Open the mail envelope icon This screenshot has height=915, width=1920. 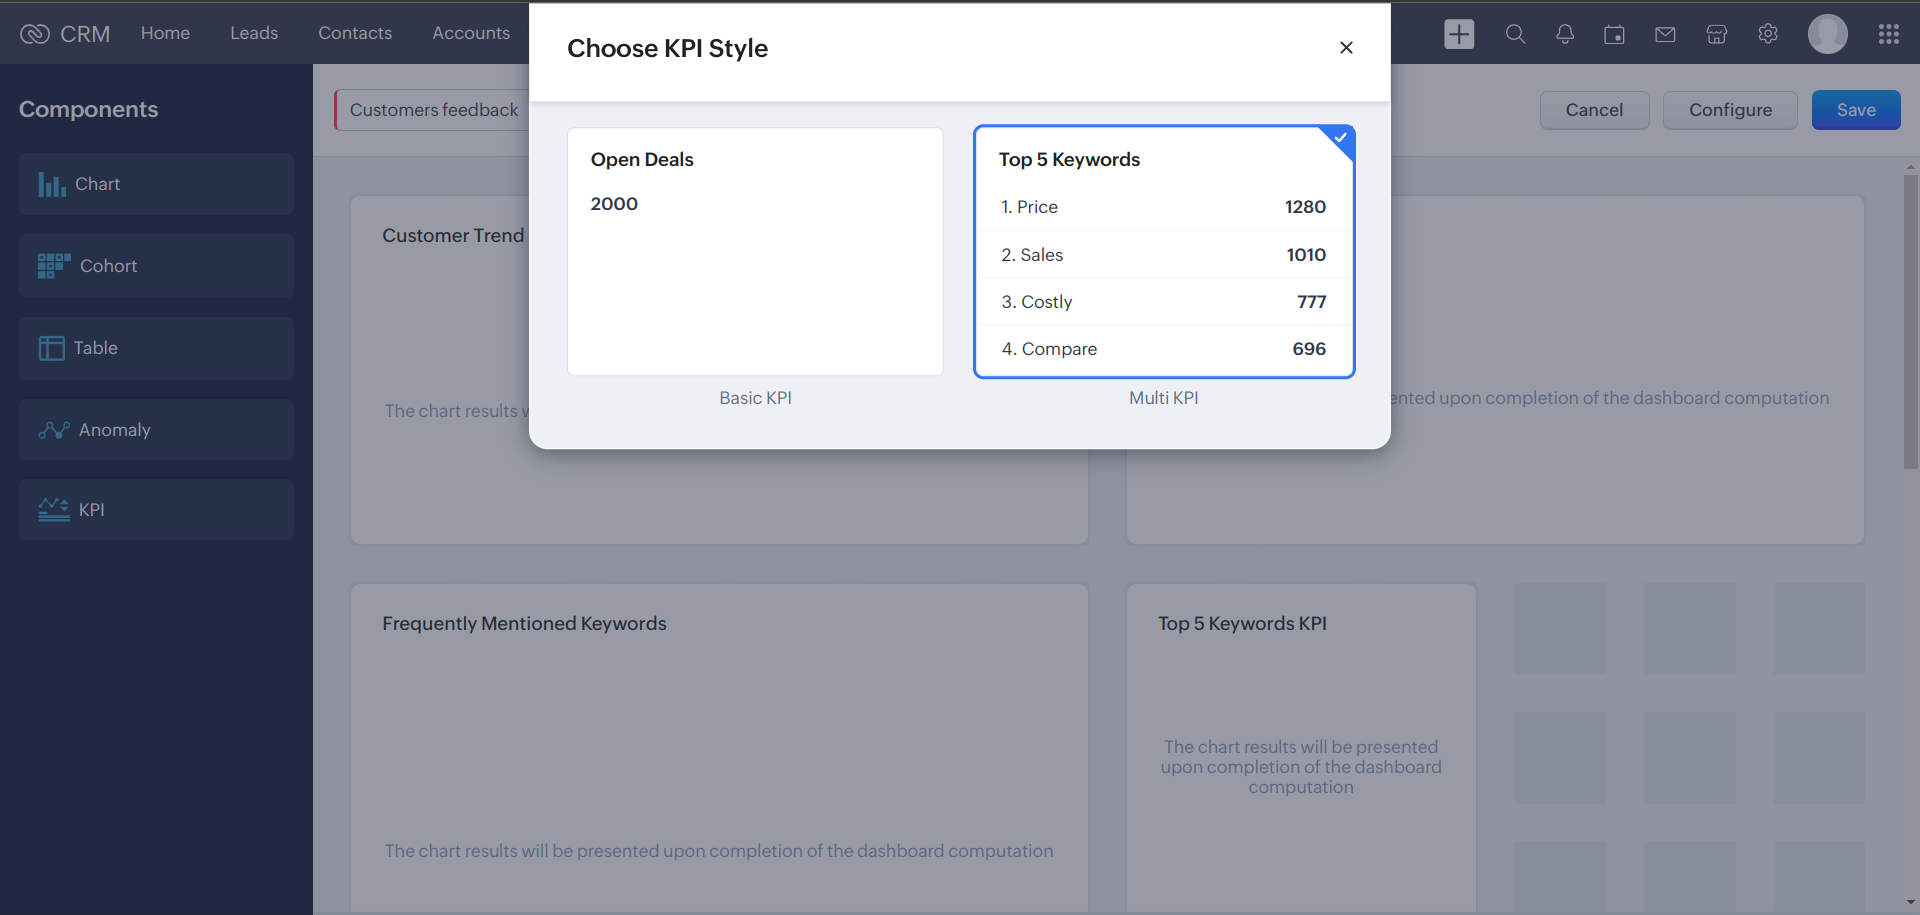1665,35
